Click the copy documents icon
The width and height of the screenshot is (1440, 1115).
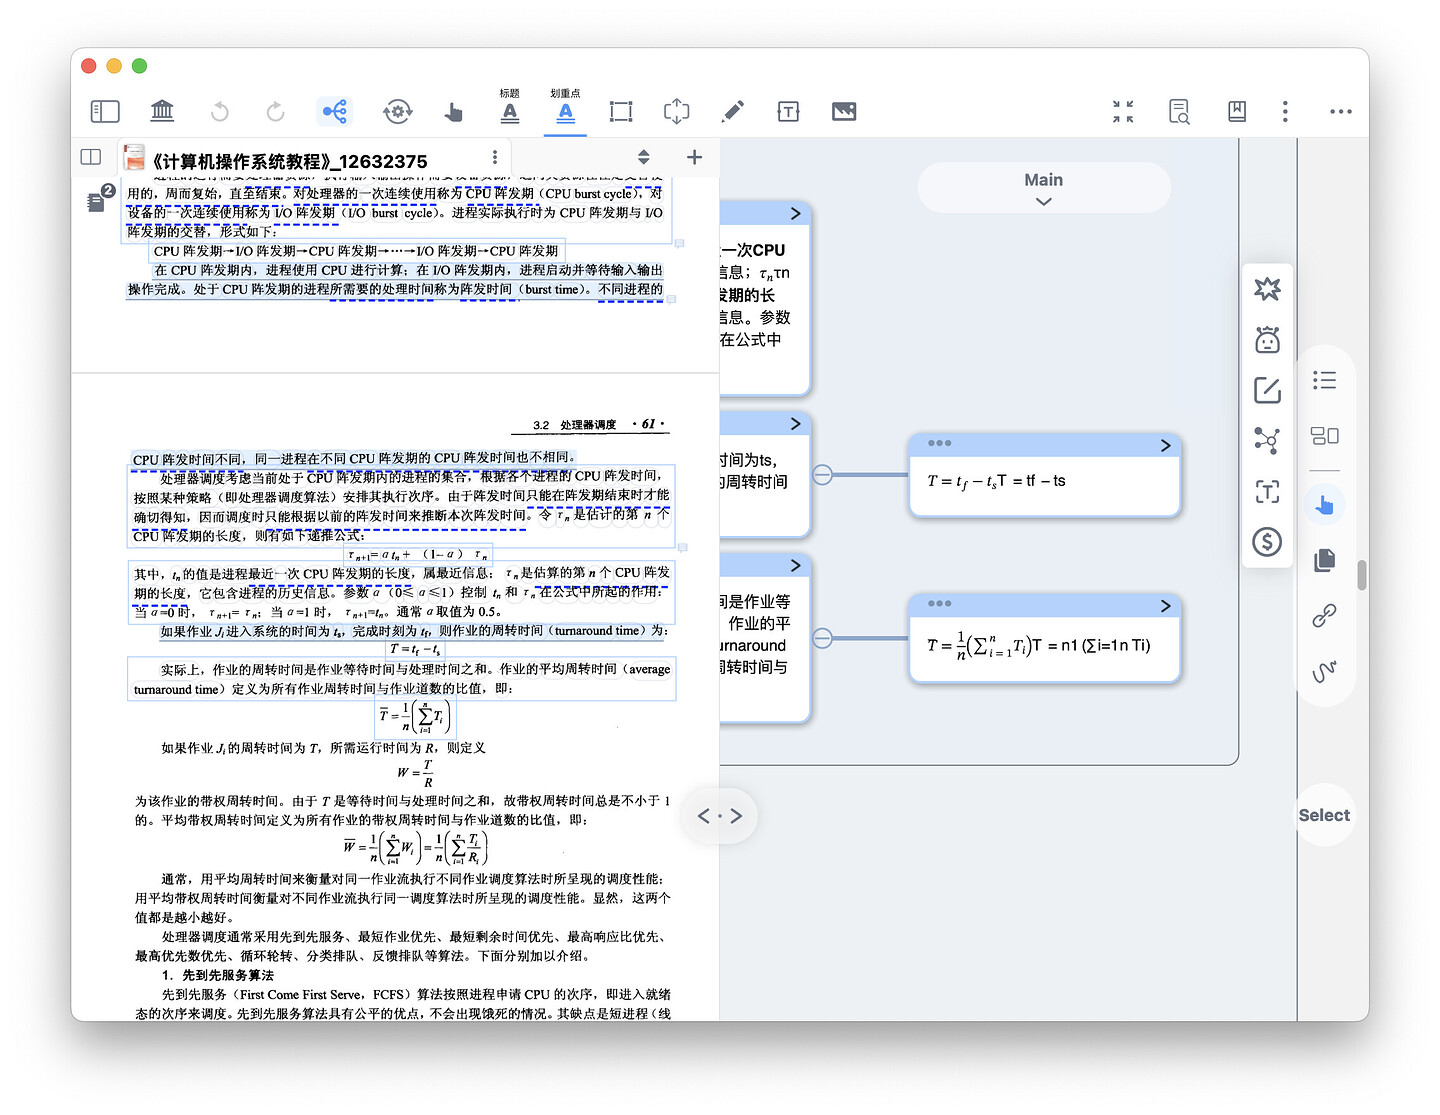click(x=1324, y=560)
